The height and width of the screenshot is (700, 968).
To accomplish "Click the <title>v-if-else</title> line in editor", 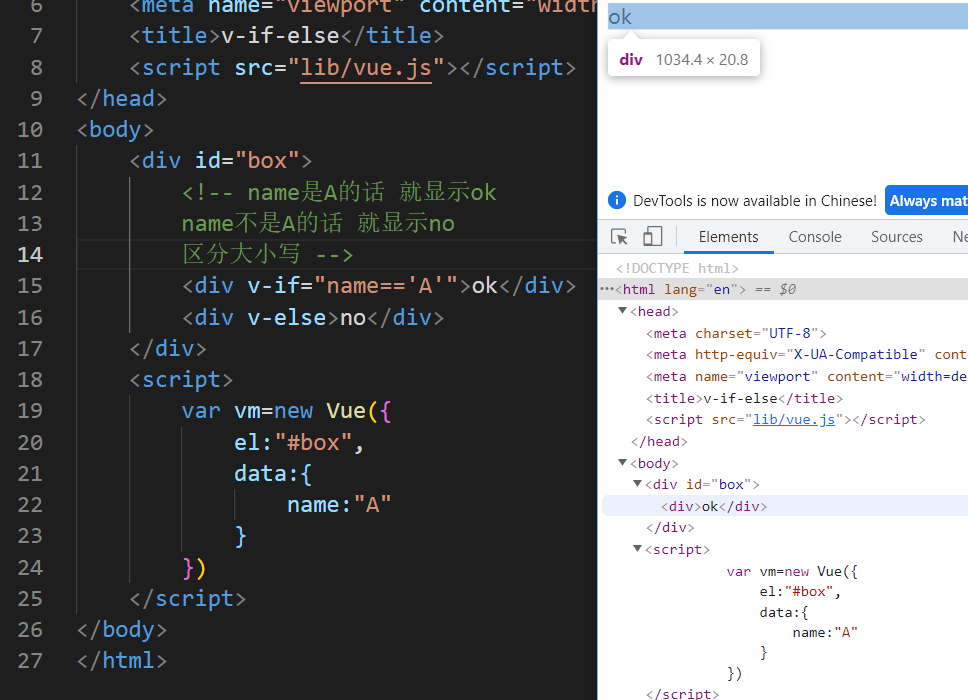I will pyautogui.click(x=286, y=35).
